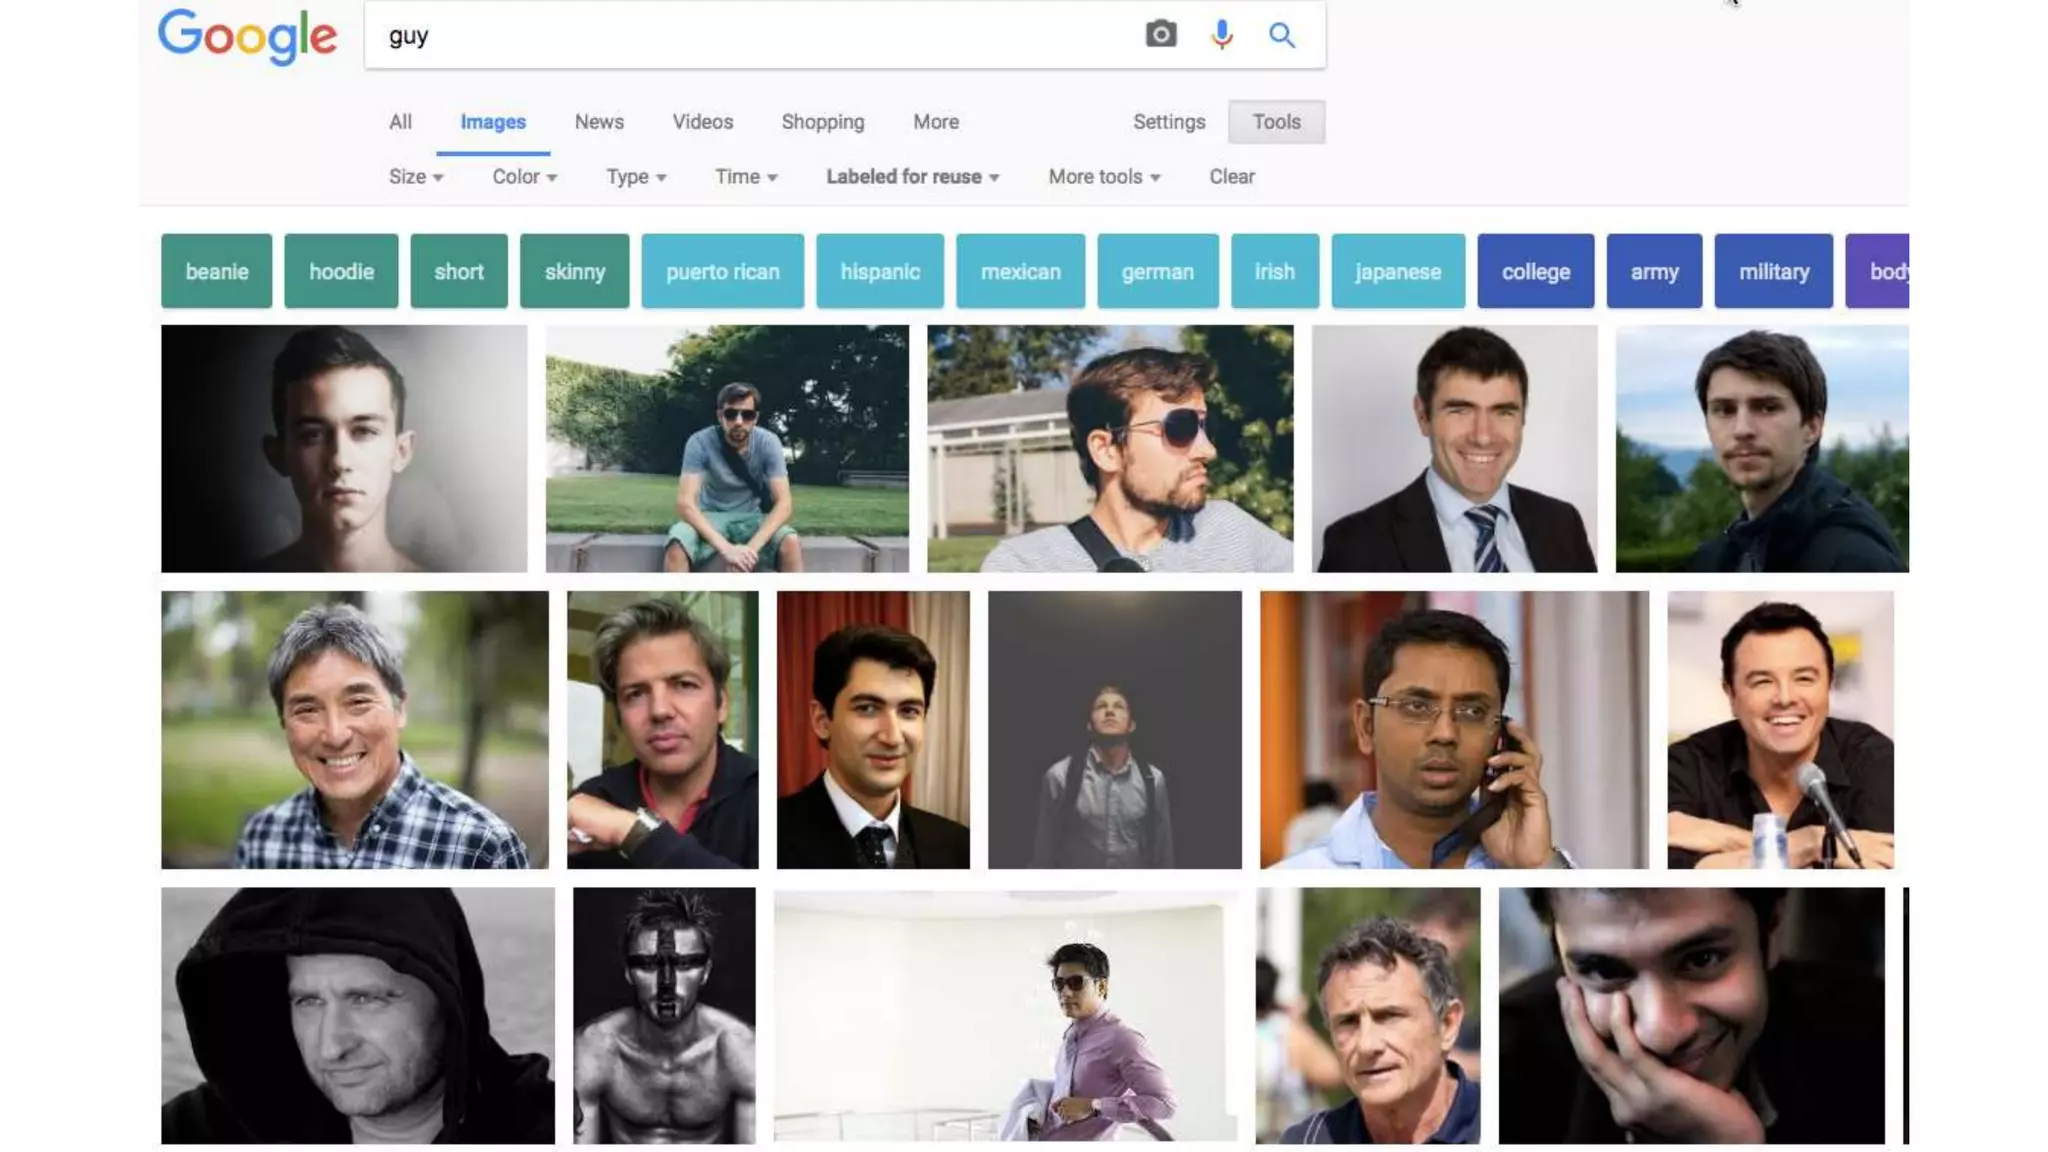Click the camera search-by-image icon
This screenshot has height=1152, width=2048.
tap(1160, 35)
